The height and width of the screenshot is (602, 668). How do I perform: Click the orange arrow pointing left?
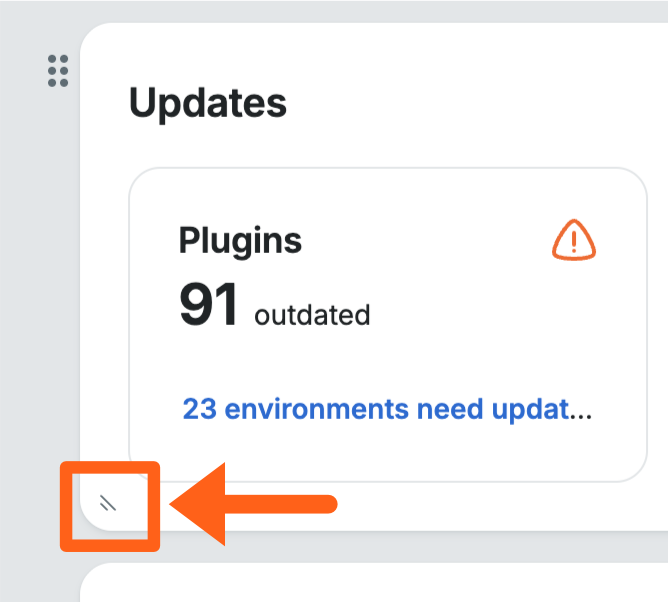[255, 503]
